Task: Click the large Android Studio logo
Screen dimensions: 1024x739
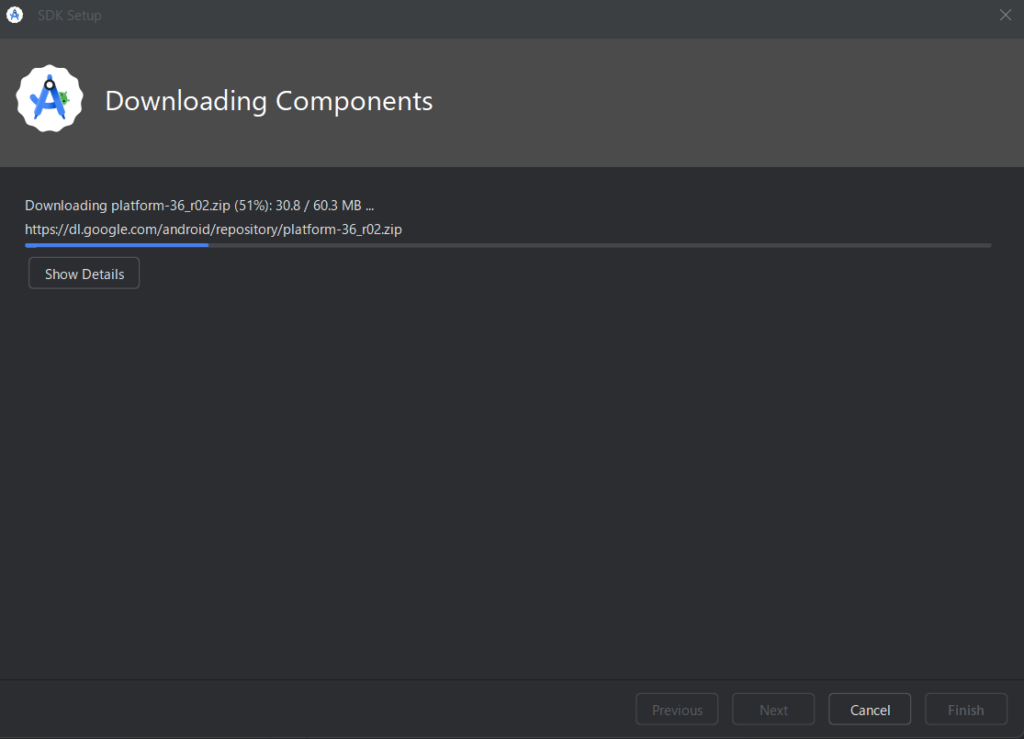Action: pyautogui.click(x=49, y=99)
